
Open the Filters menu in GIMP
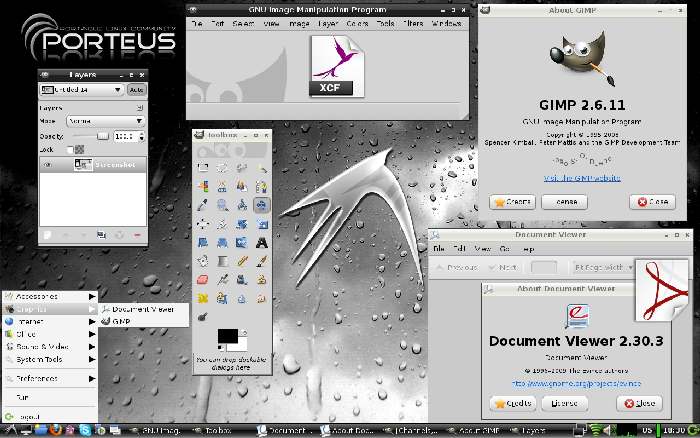pos(411,23)
